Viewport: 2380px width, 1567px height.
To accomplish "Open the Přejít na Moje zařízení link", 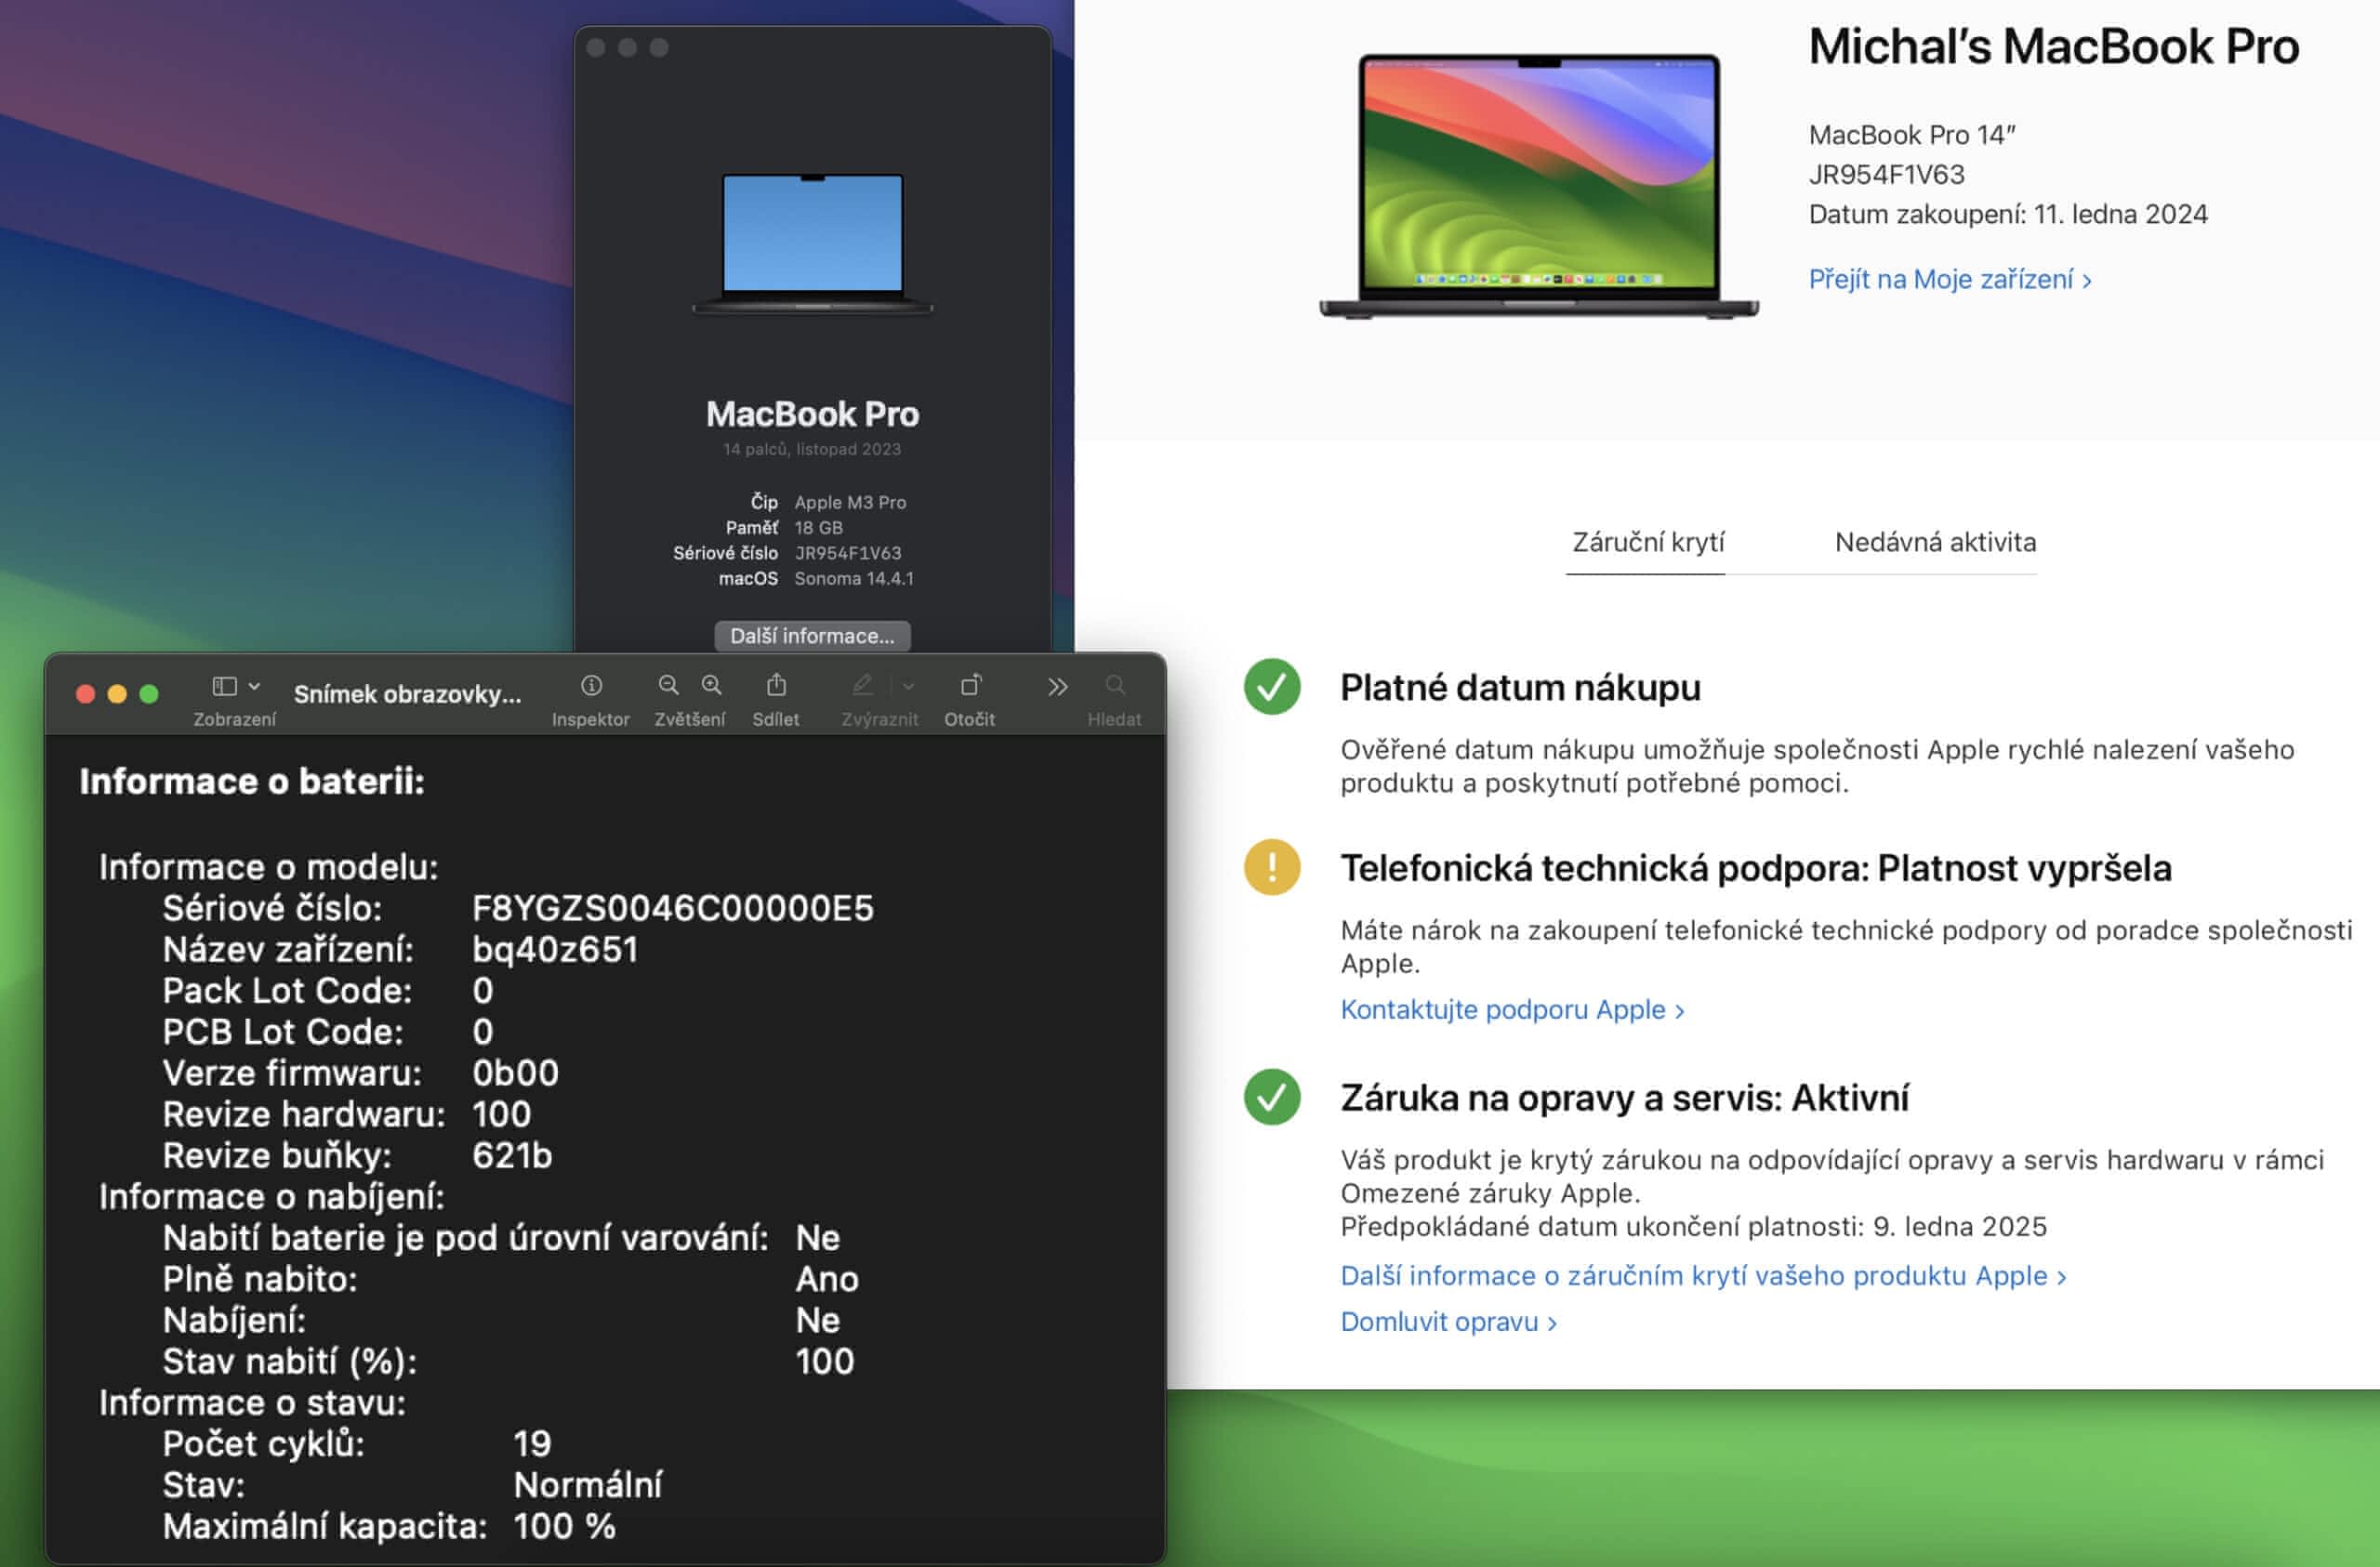I will tap(1949, 279).
